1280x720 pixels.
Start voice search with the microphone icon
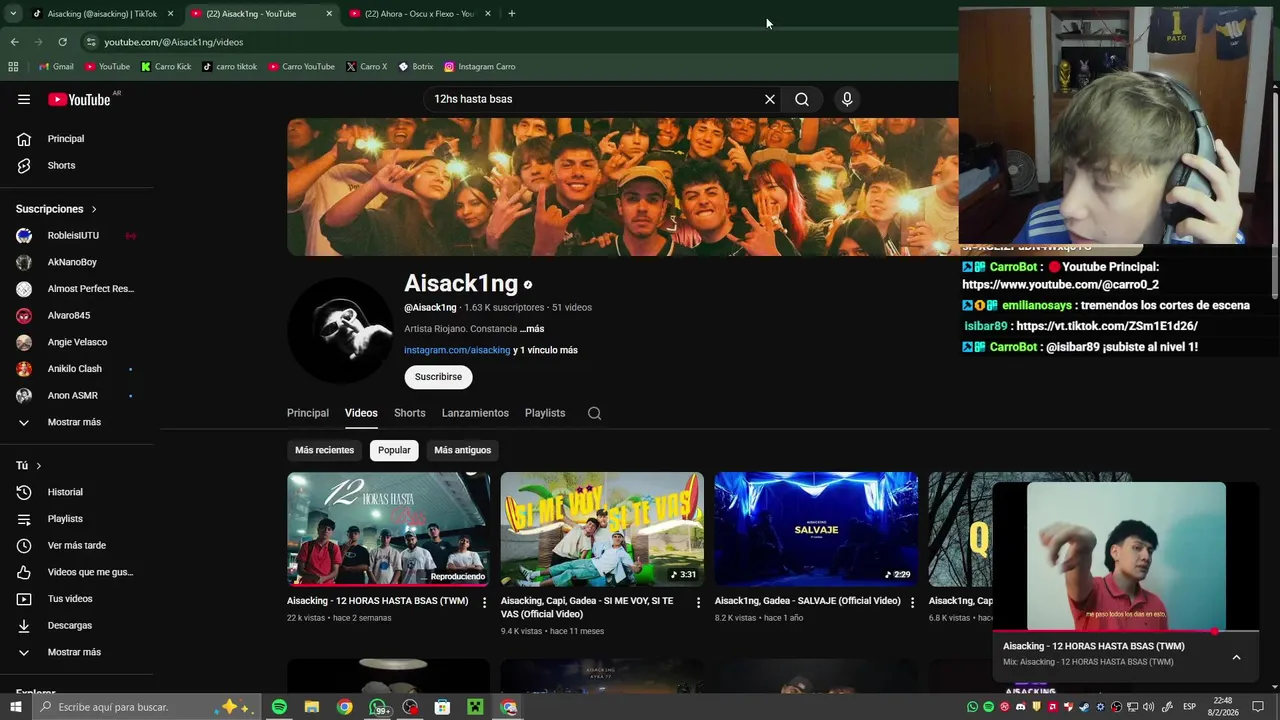(x=847, y=99)
